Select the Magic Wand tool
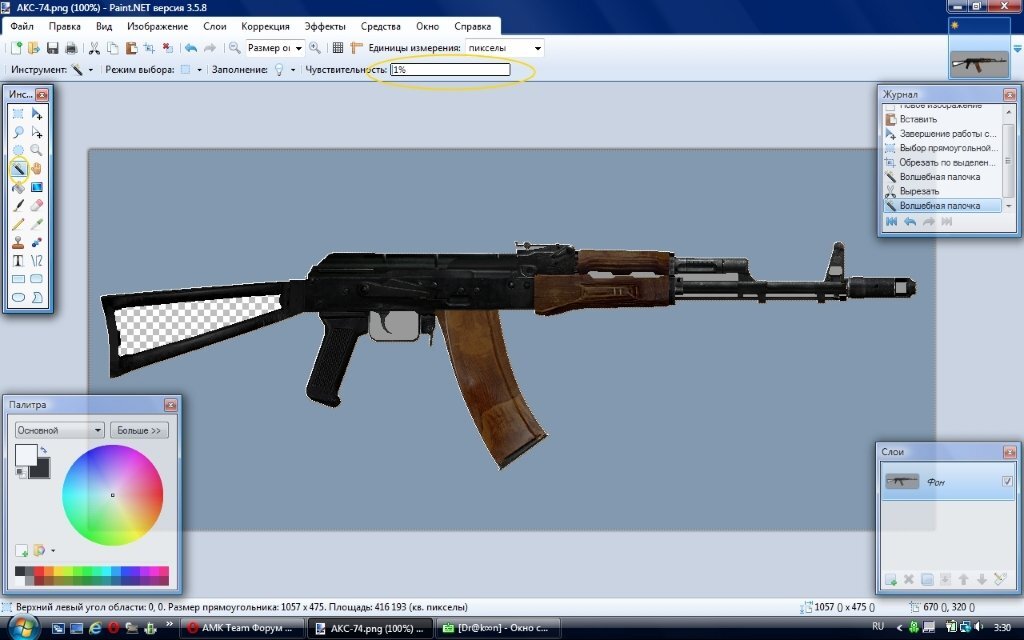Screen dimensions: 1024x640 18,168
